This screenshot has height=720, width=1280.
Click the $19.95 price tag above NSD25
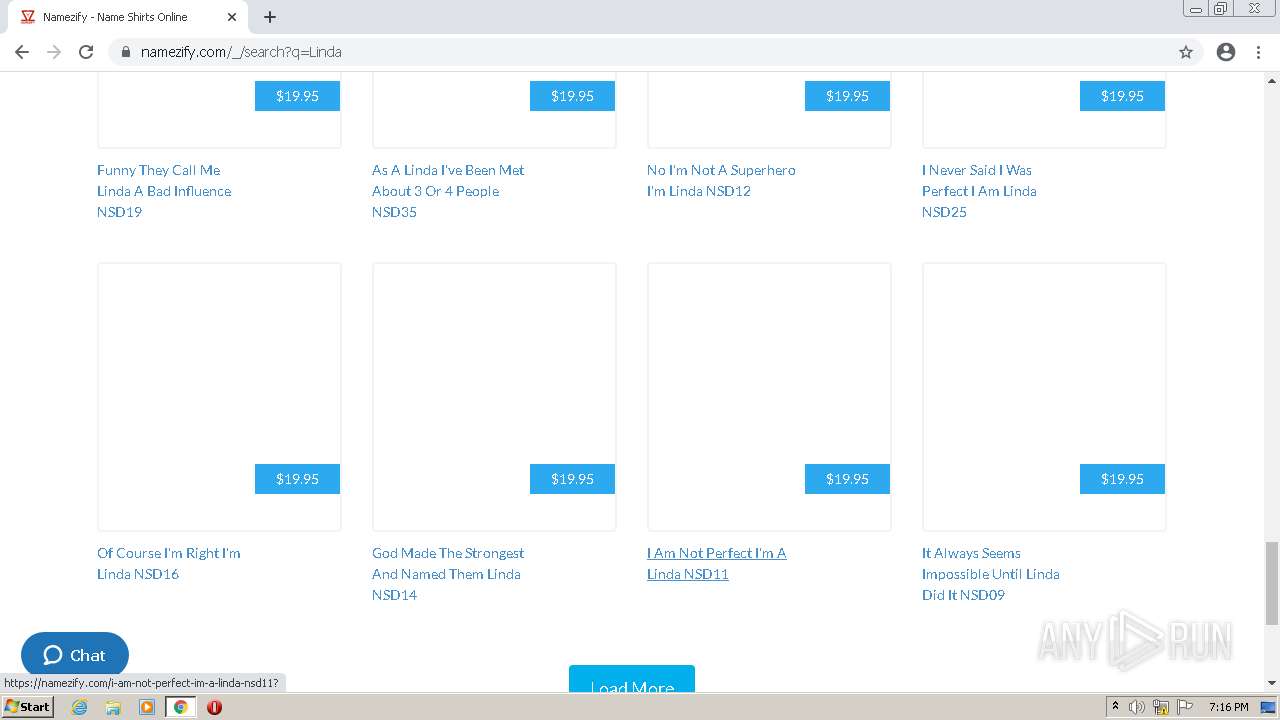(1122, 96)
